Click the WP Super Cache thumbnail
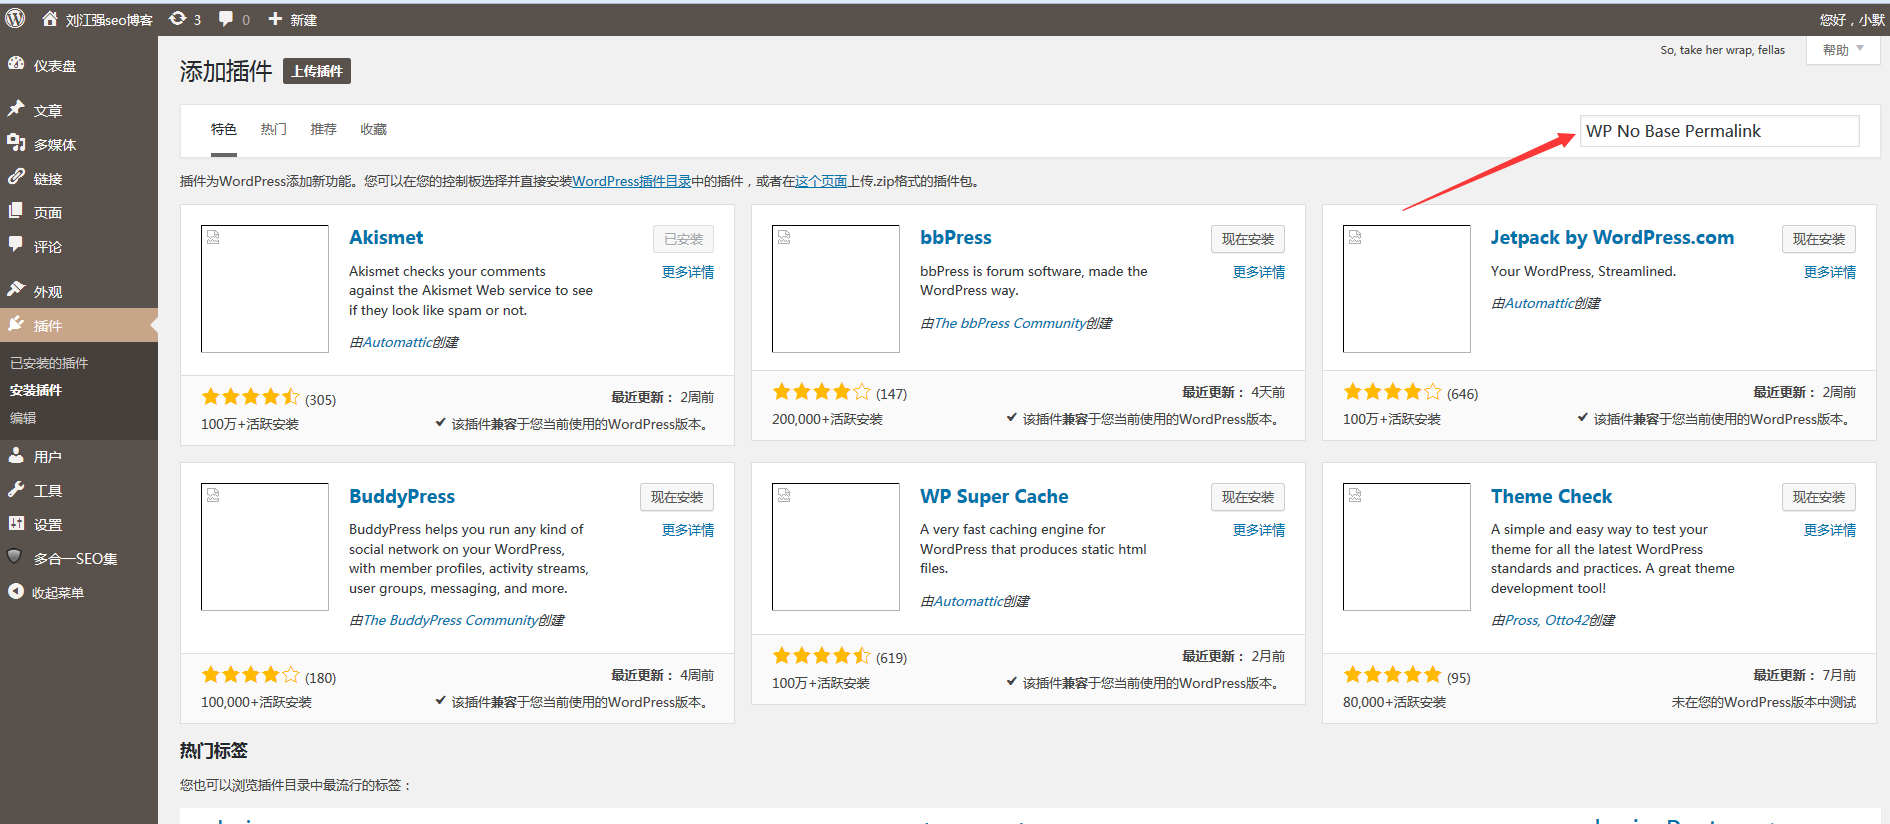 click(x=836, y=547)
